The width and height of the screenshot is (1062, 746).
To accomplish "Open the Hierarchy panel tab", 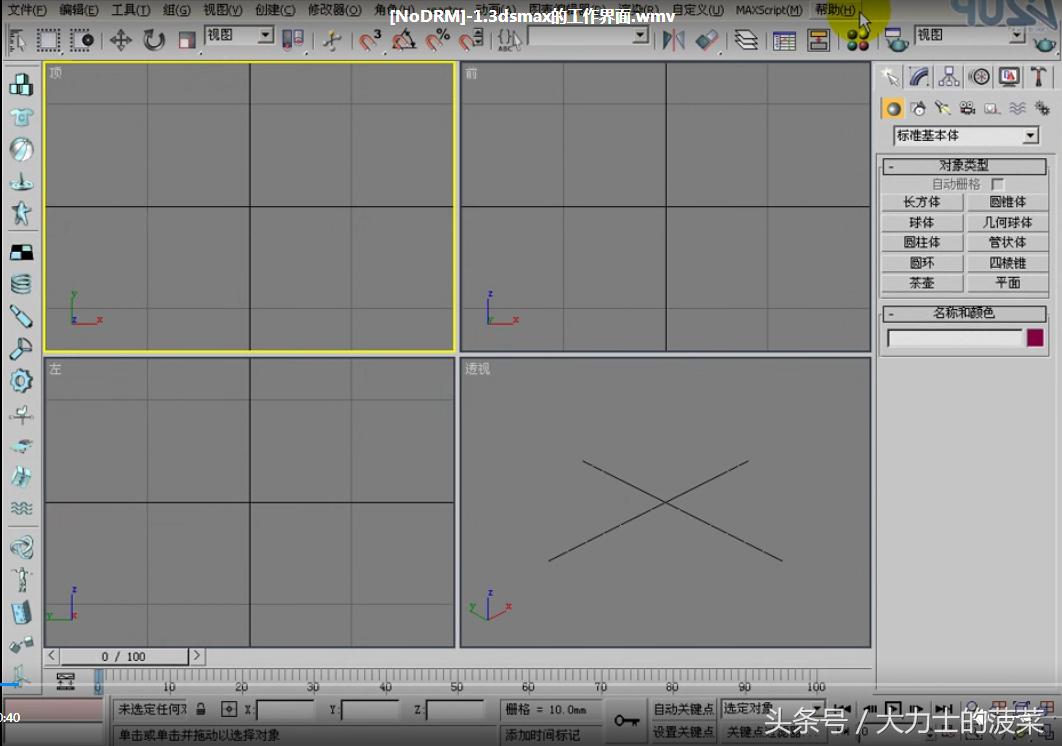I will coord(949,77).
